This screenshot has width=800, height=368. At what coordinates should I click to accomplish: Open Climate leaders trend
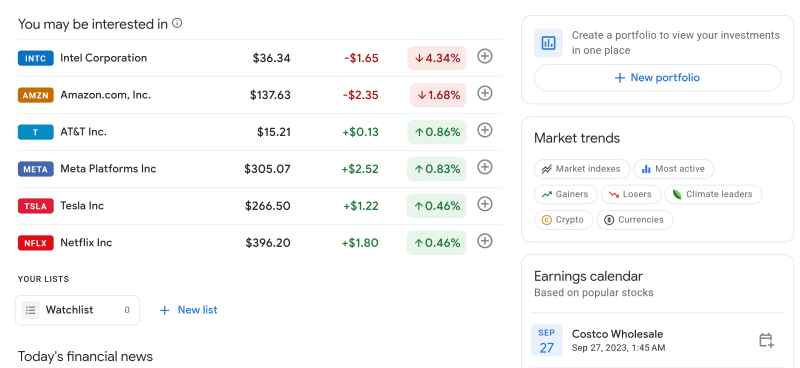(713, 194)
